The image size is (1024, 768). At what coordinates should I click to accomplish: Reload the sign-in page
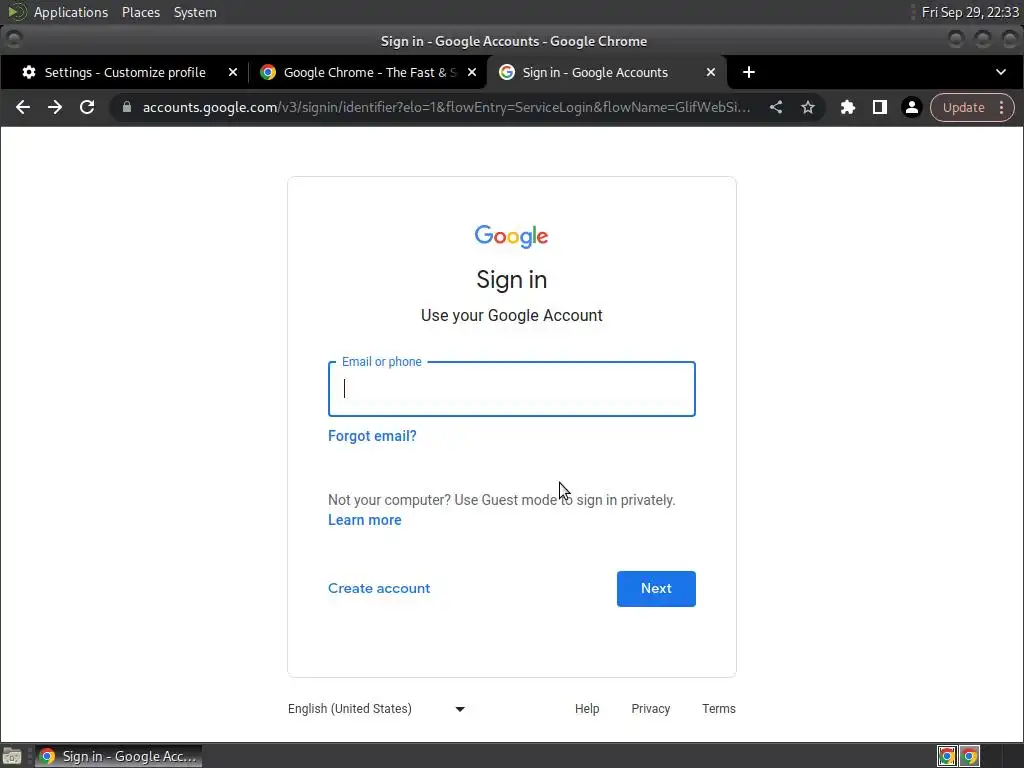tap(87, 107)
